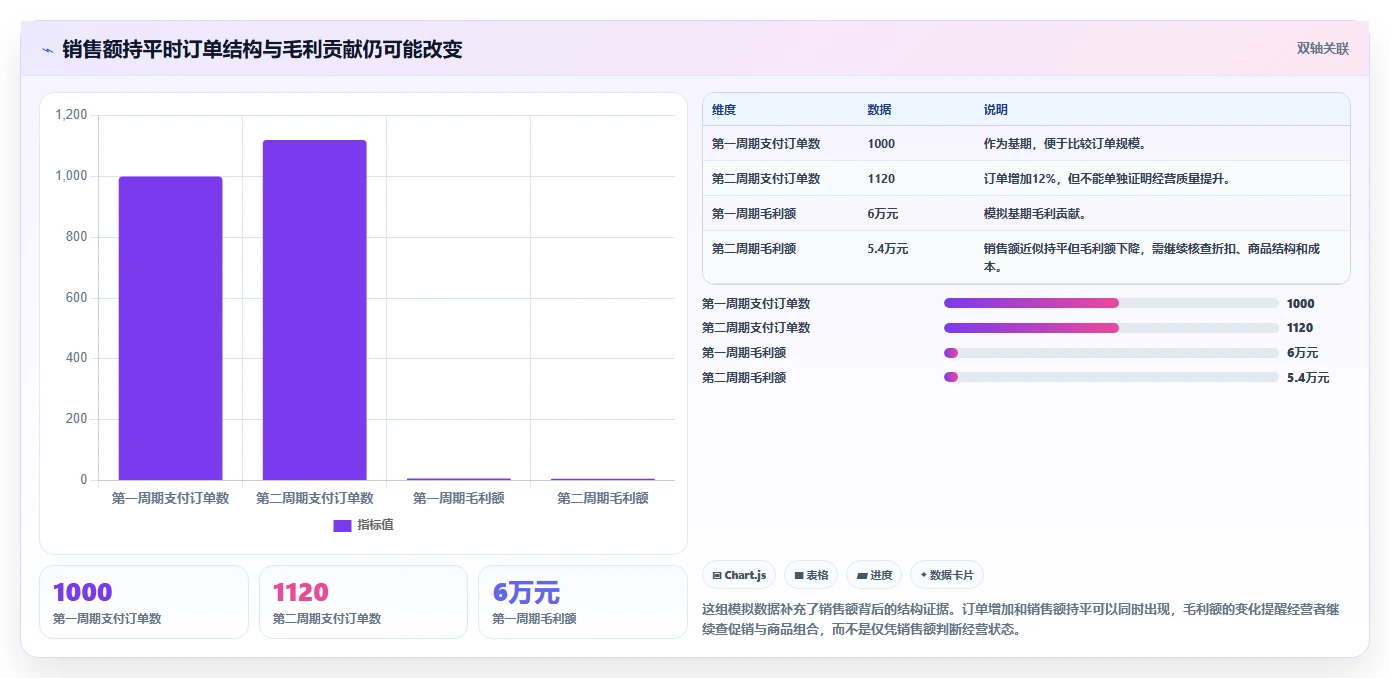Click the table value 1000 in 数据 column
This screenshot has height=678, width=1390.
[881, 143]
